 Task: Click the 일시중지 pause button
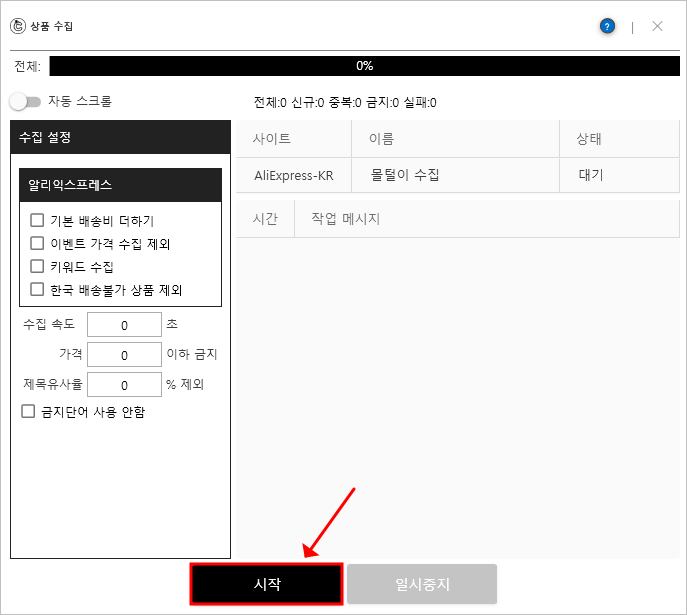(x=422, y=584)
